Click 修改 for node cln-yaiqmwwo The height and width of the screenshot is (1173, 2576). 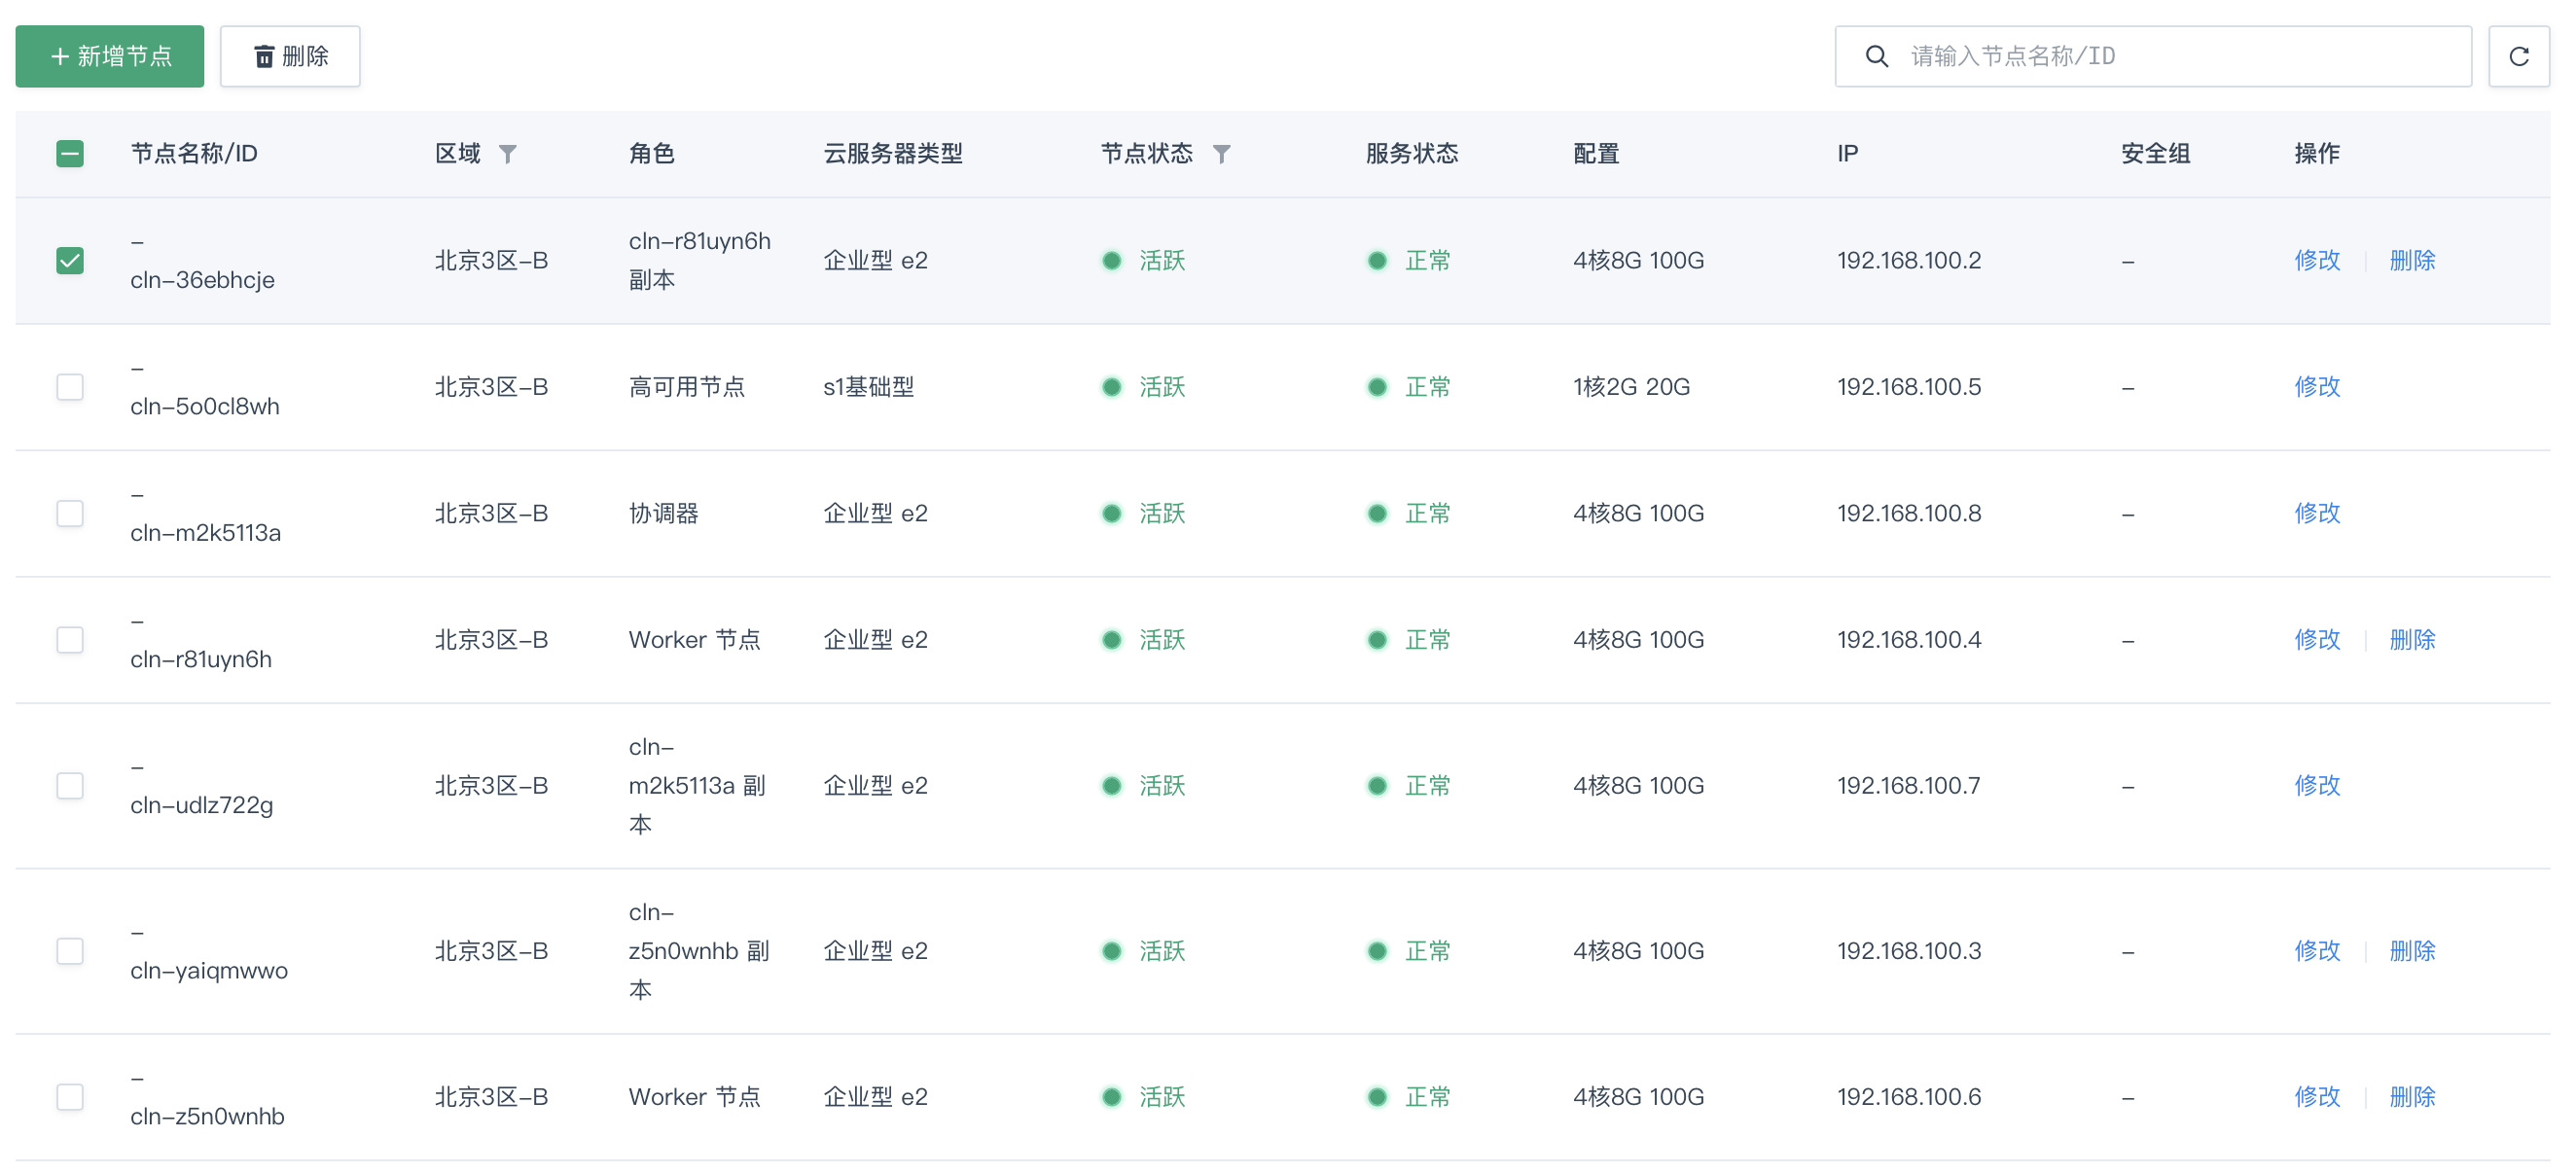pyautogui.click(x=2317, y=951)
